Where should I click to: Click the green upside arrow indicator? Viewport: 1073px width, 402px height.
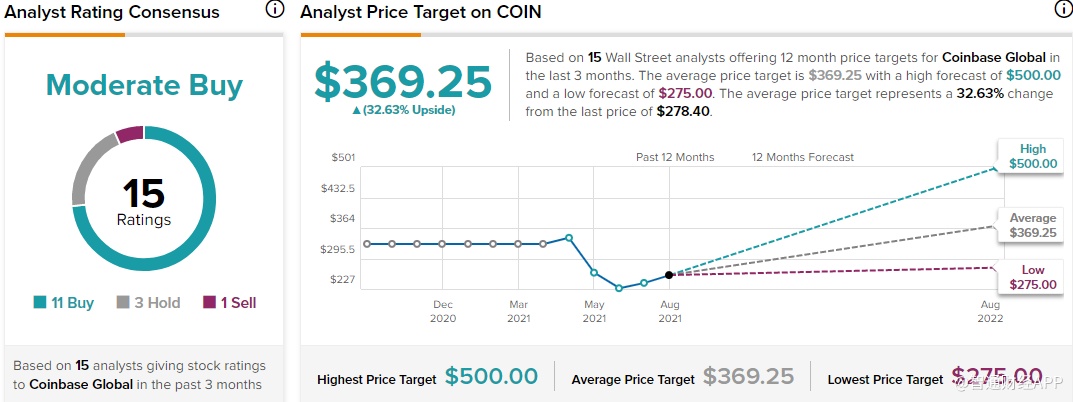pos(356,110)
